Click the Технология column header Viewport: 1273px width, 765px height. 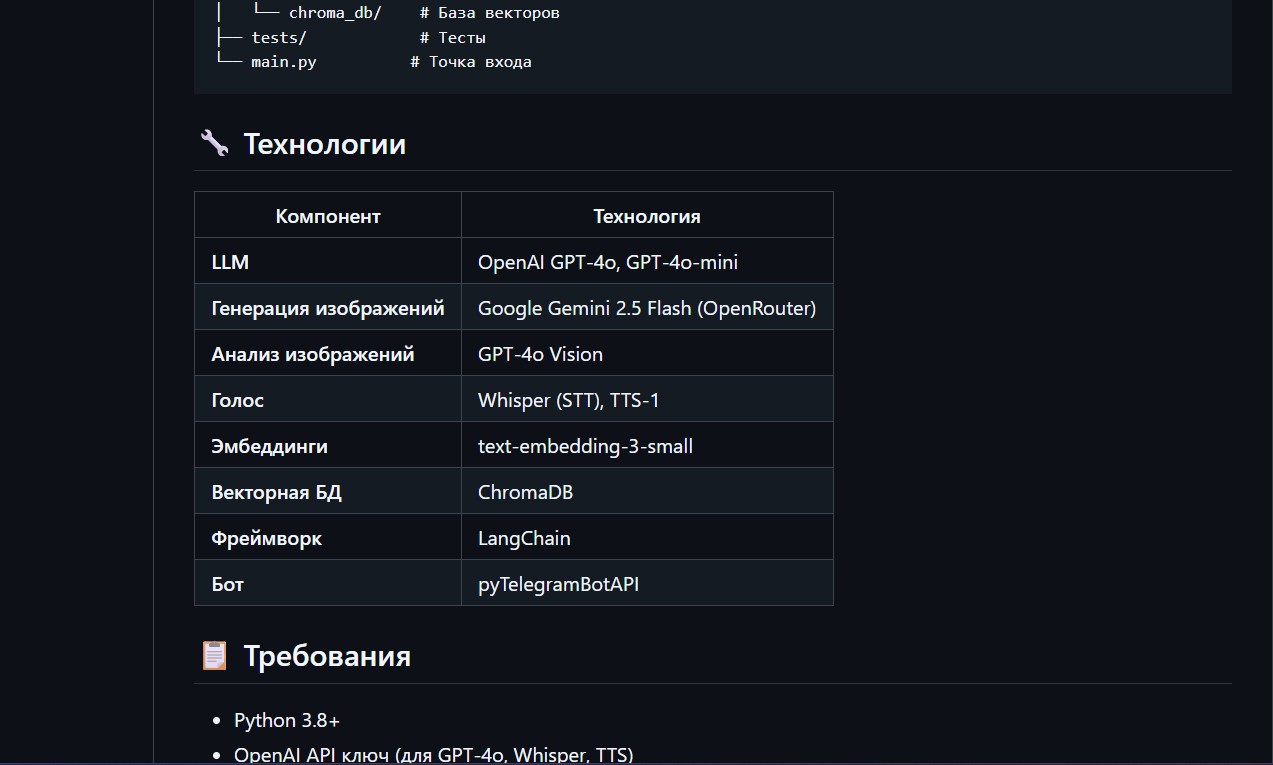coord(647,215)
